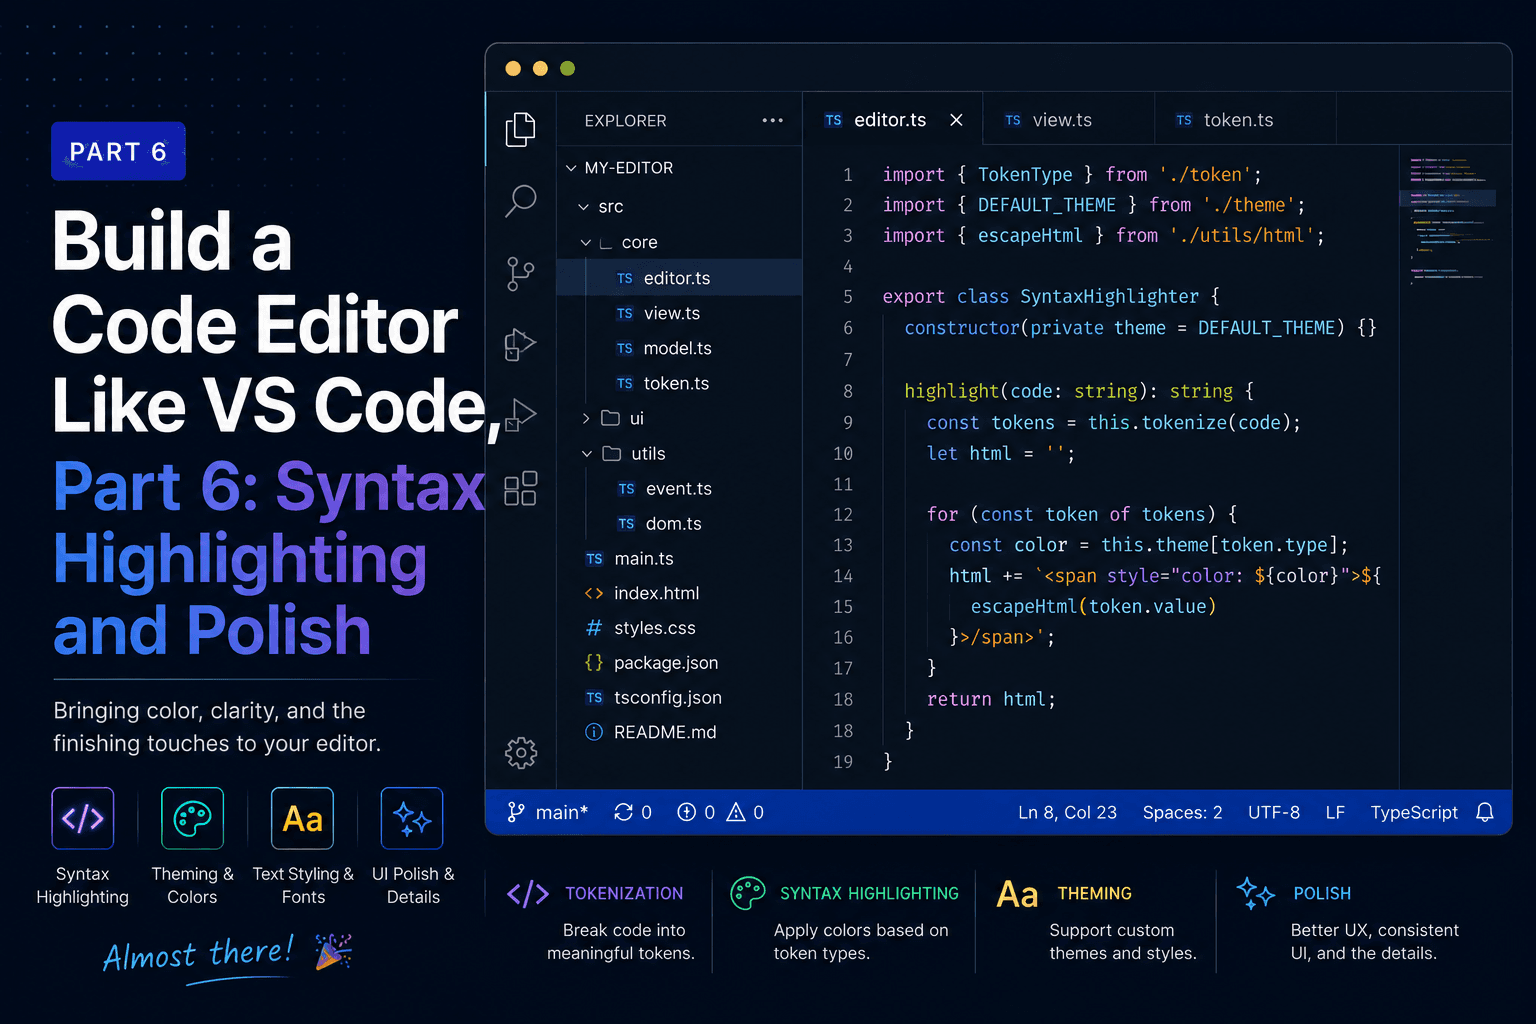
Task: Open the Explorer more actions ellipsis
Action: coord(772,120)
